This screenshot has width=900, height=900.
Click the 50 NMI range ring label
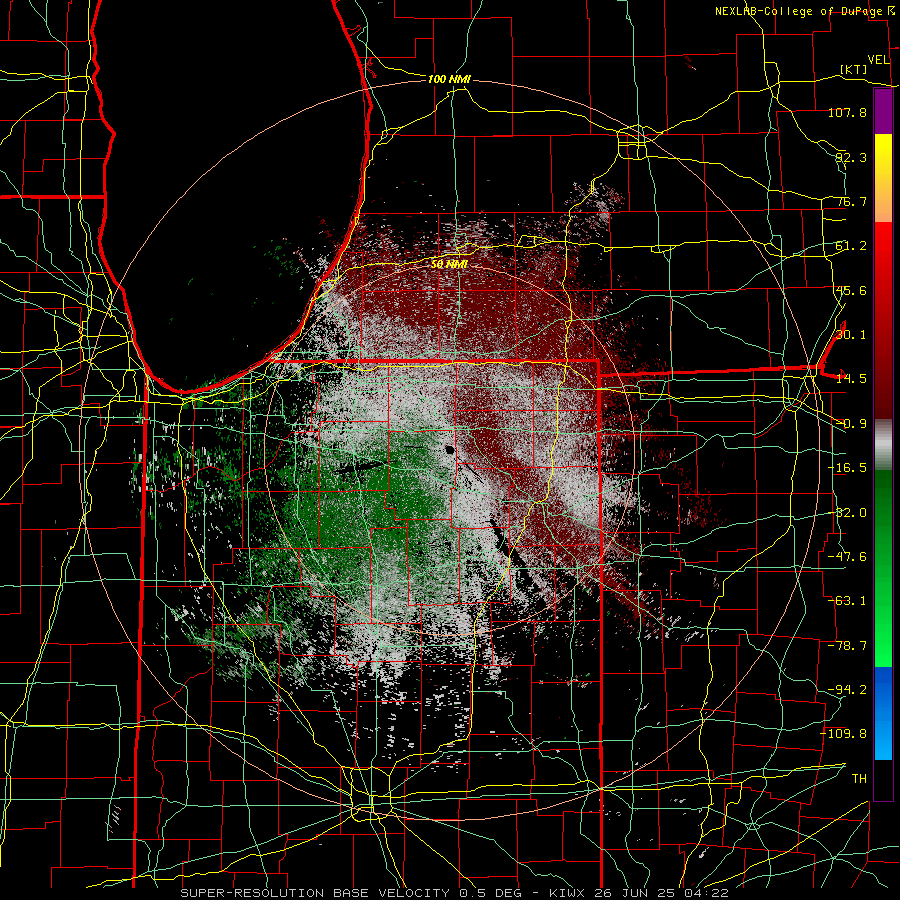(449, 265)
